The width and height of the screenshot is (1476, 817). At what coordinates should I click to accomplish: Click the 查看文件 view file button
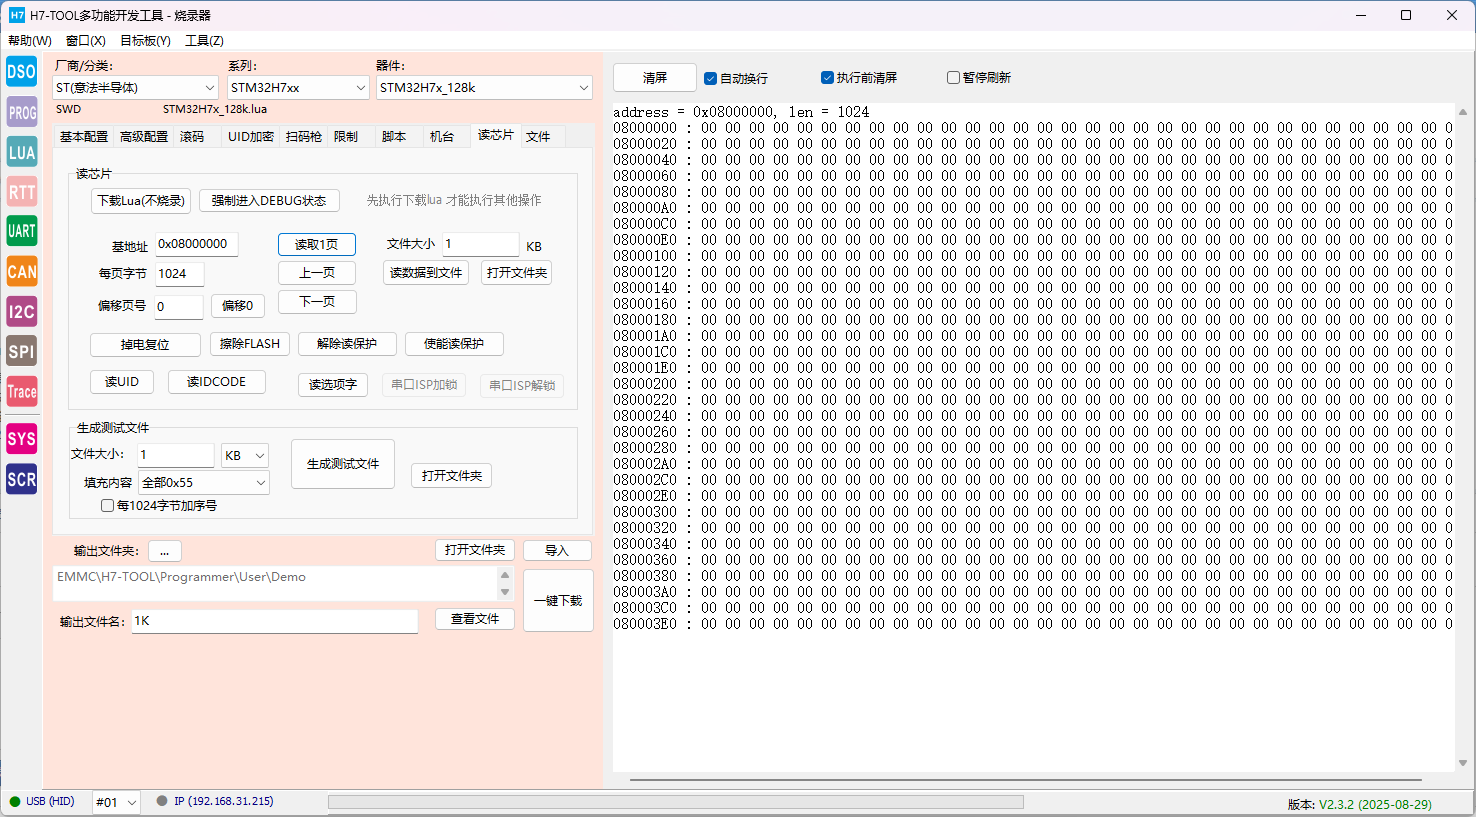(x=475, y=619)
